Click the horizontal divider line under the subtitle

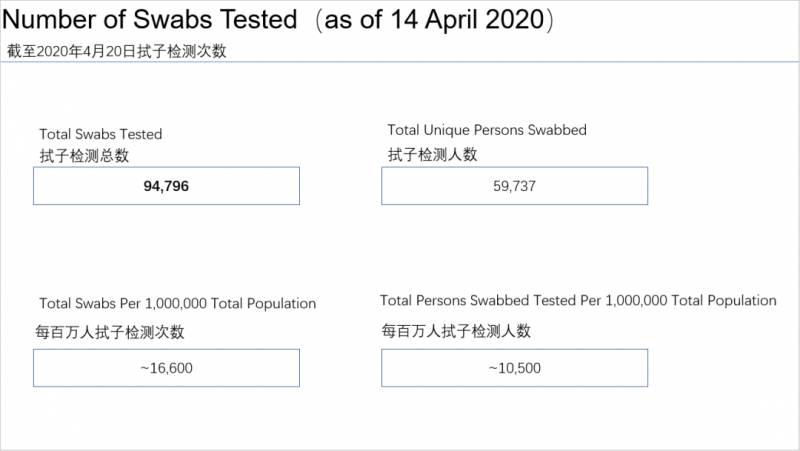coord(400,62)
